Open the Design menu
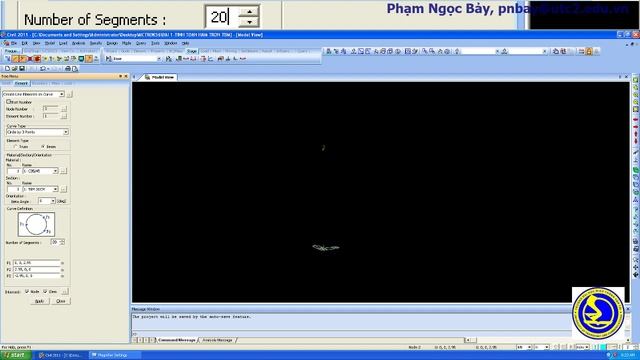 click(x=112, y=43)
